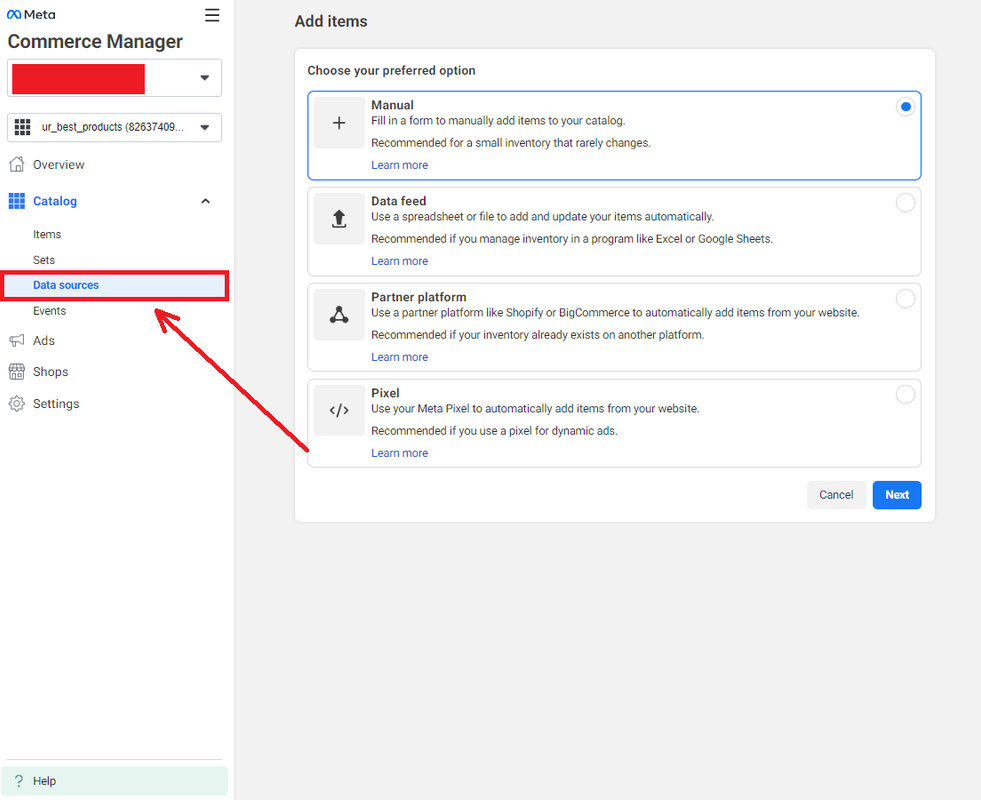
Task: Open Sets under Catalog
Action: coord(44,260)
